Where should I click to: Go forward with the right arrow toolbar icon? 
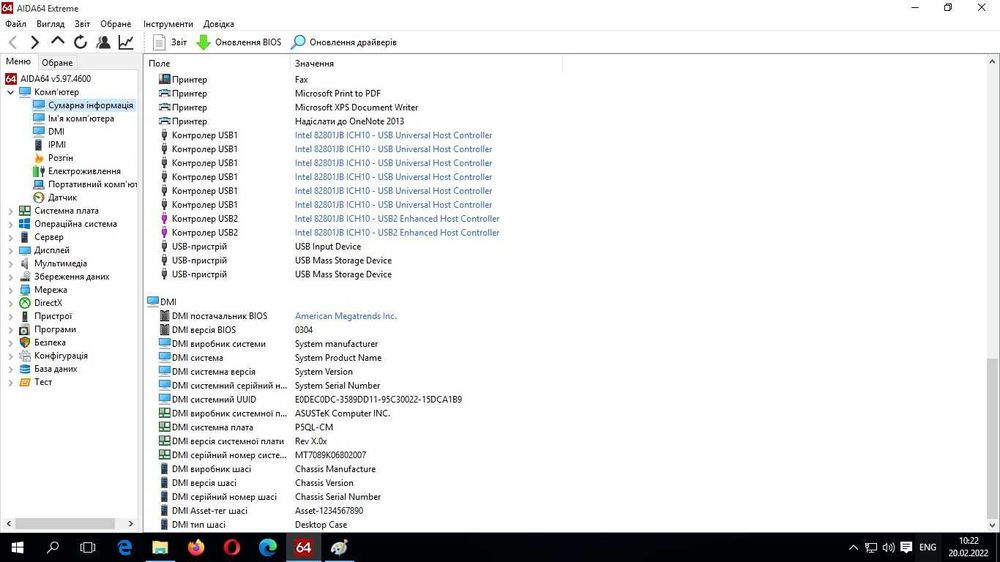click(x=34, y=42)
